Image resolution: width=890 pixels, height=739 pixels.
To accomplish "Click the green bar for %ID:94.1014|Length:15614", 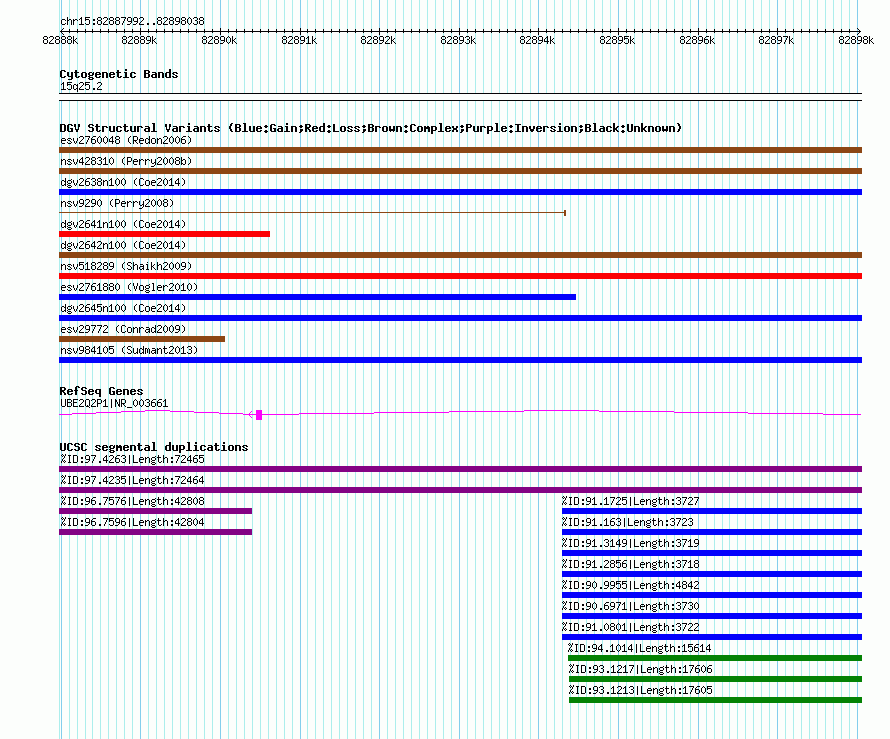I will 715,658.
